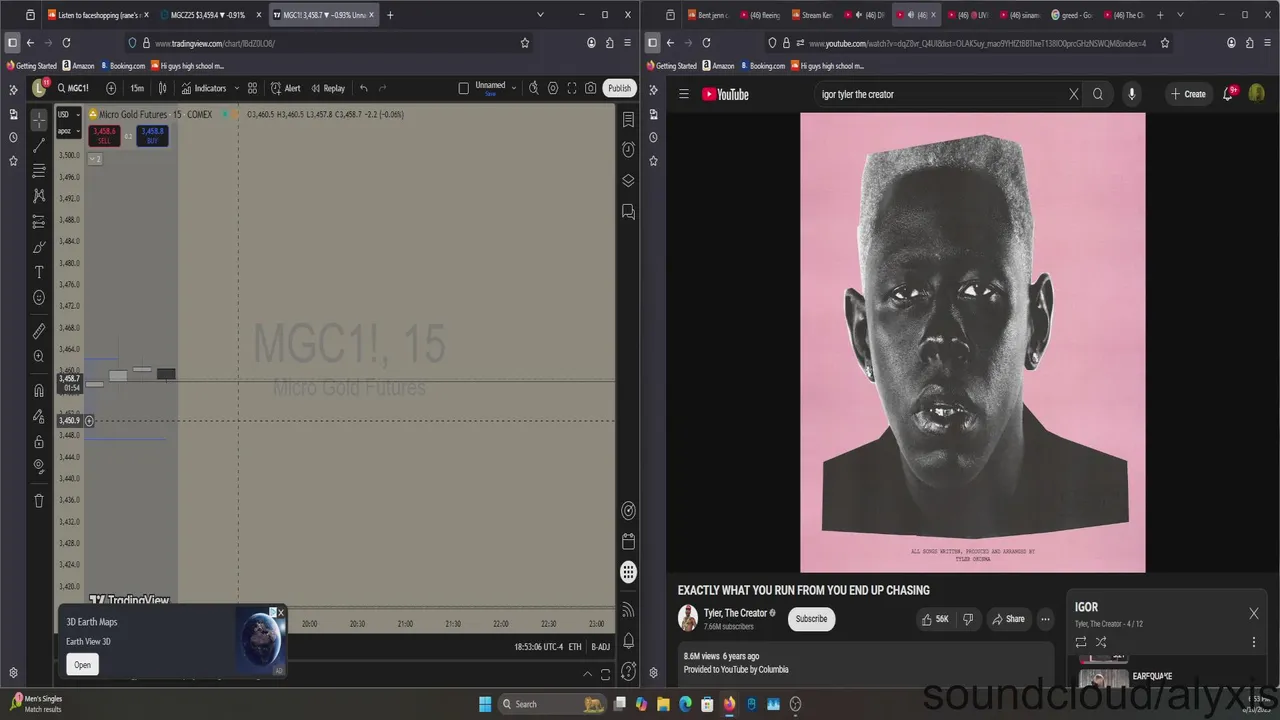1280x720 pixels.
Task: Toggle loop playlist on IGOR panel
Action: pyautogui.click(x=1080, y=642)
